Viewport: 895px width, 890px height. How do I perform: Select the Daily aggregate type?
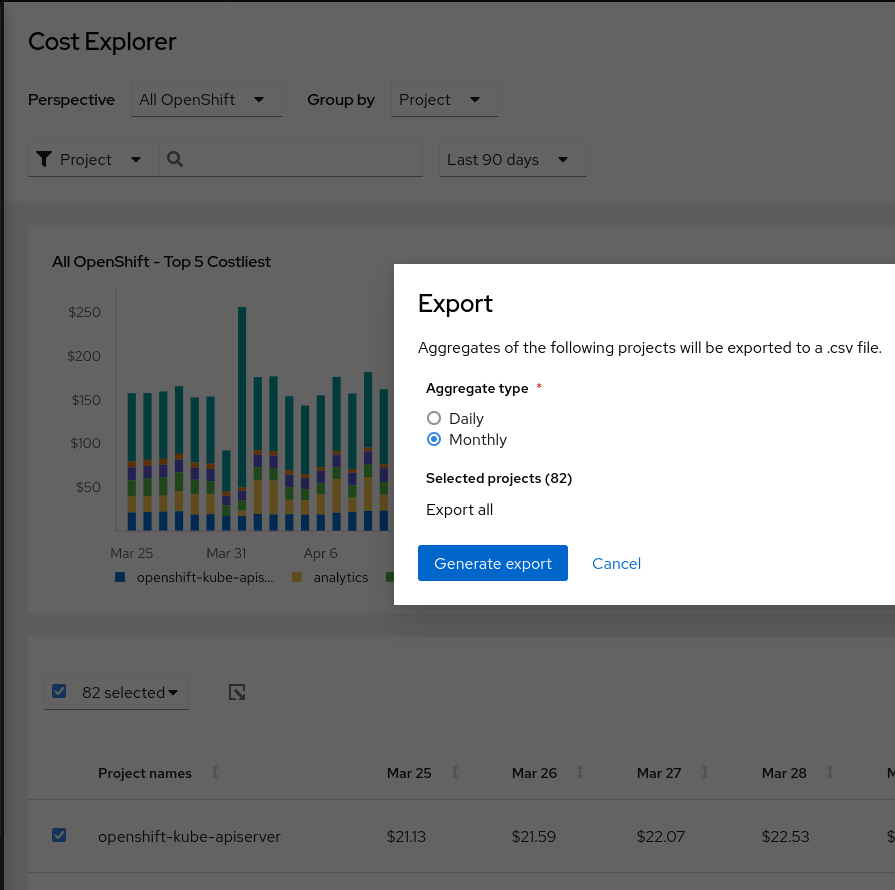[434, 418]
